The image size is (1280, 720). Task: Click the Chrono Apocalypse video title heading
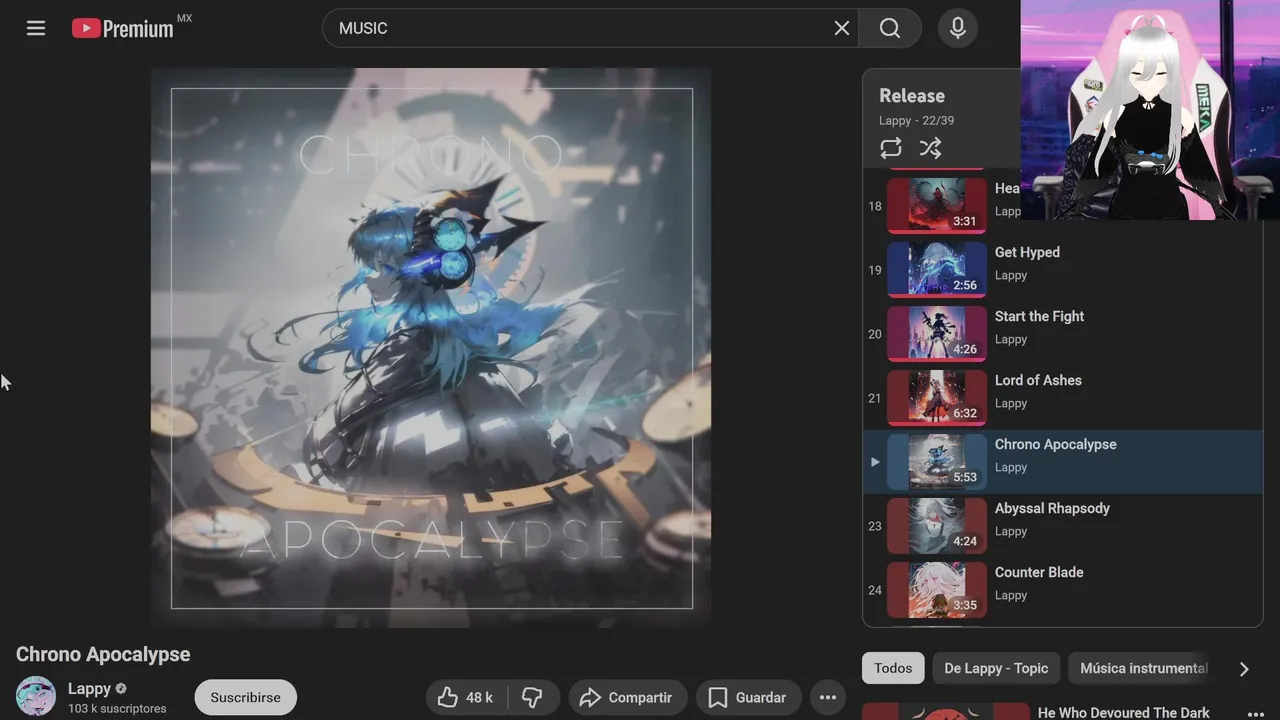tap(103, 654)
